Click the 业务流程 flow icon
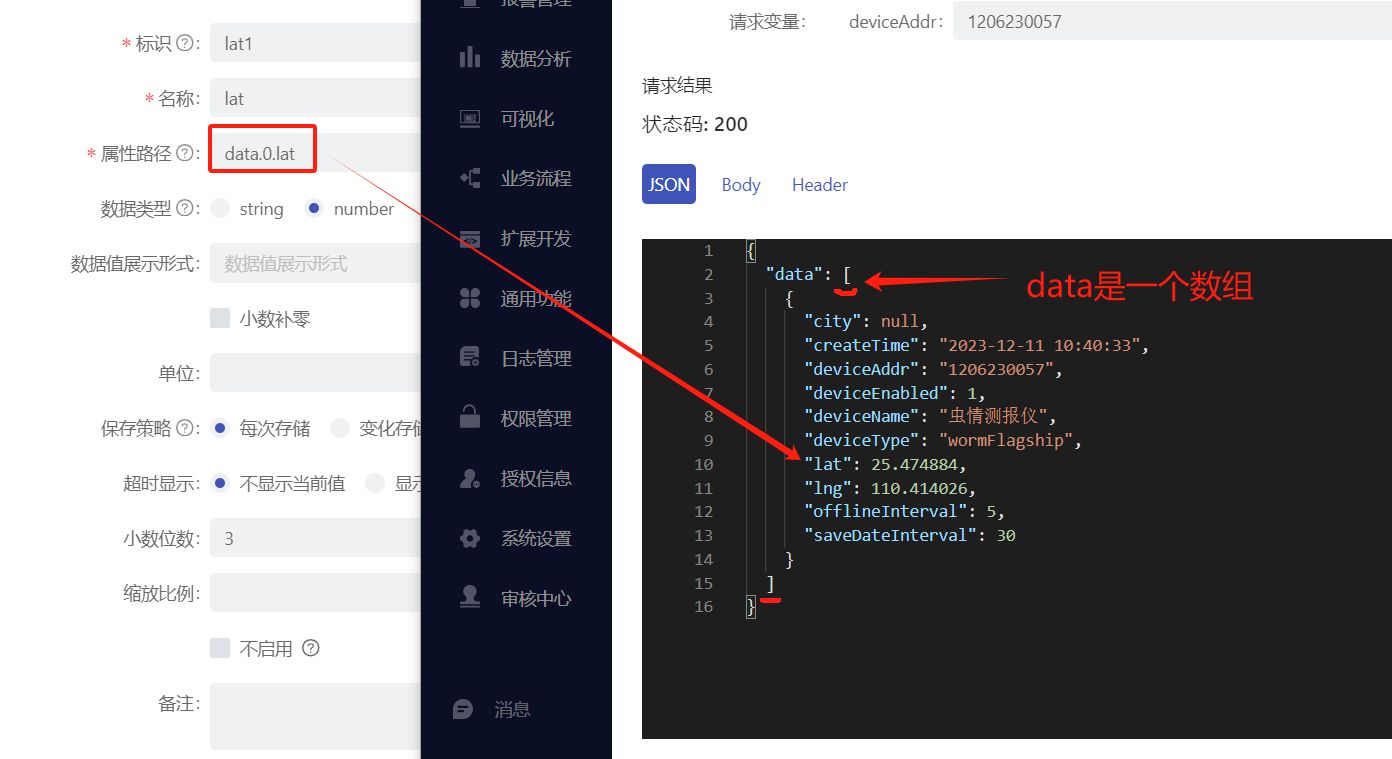This screenshot has width=1392, height=759. point(470,178)
